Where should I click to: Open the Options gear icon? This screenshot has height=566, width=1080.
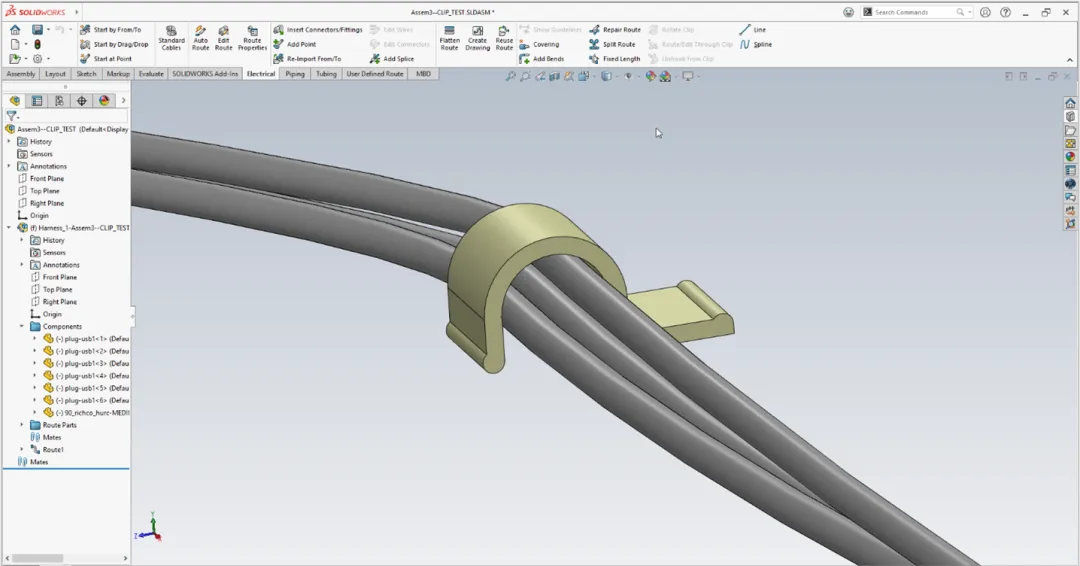coord(37,59)
